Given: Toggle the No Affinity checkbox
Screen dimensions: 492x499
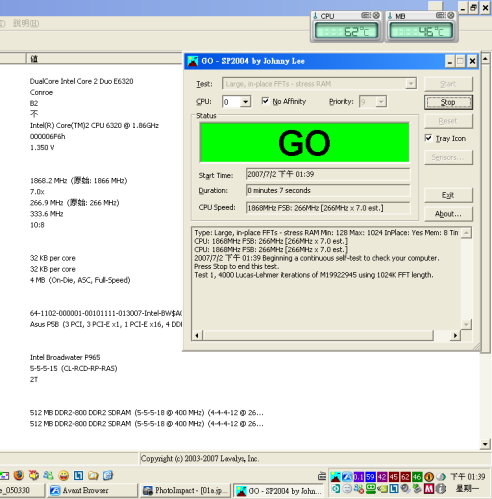Looking at the screenshot, I should click(265, 101).
